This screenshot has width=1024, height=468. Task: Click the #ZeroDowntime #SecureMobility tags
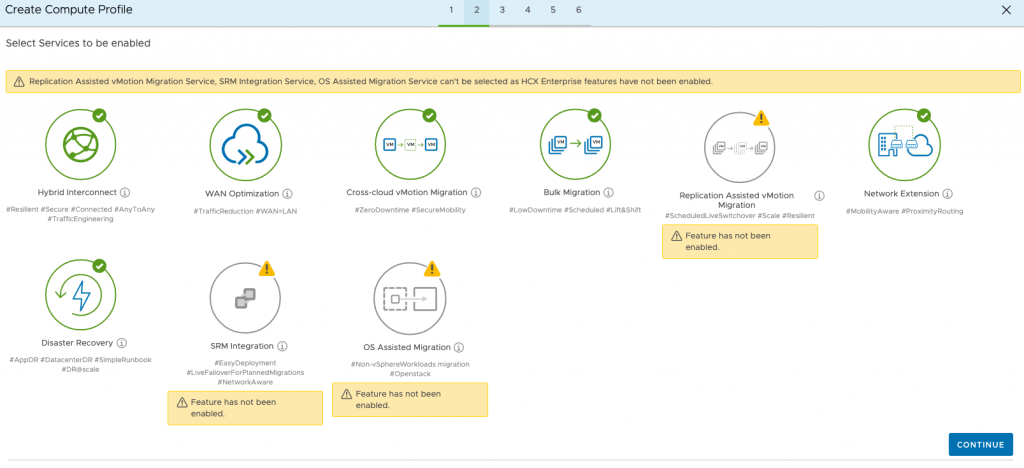click(410, 210)
